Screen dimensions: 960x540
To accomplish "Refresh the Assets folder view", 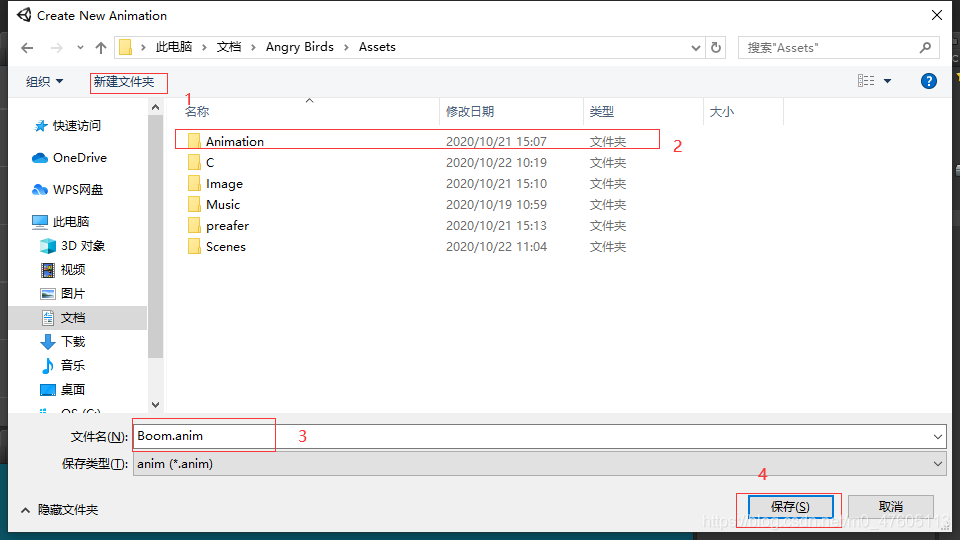I will (x=716, y=48).
